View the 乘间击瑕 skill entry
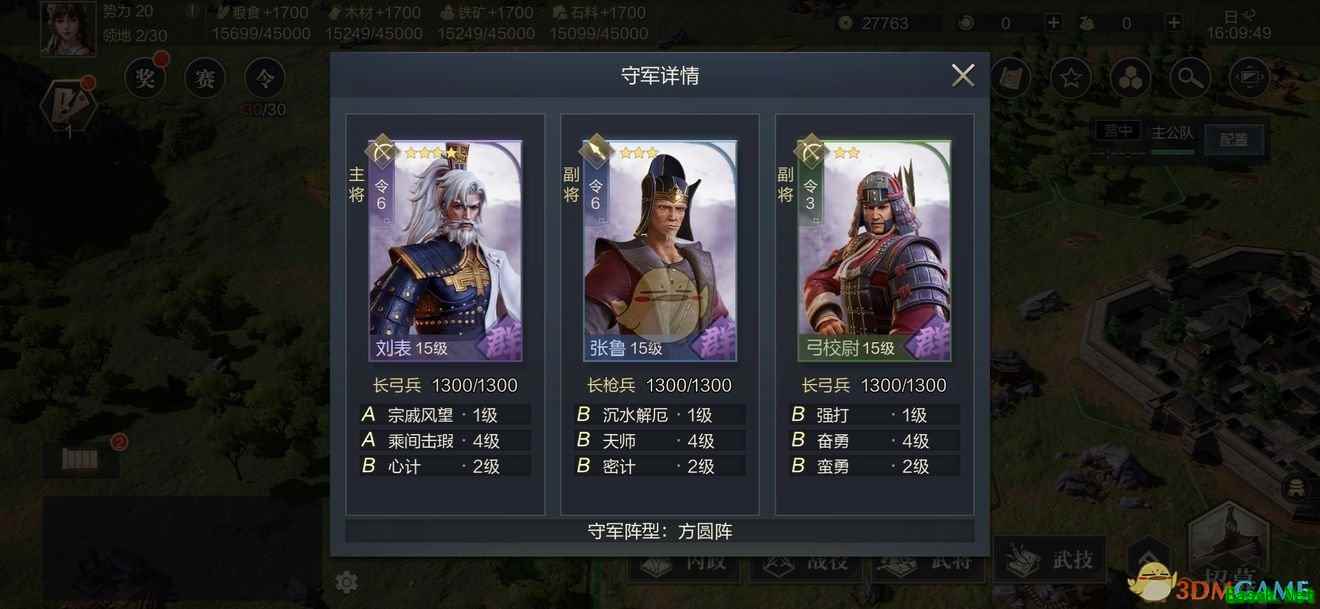The height and width of the screenshot is (609, 1320). 445,440
